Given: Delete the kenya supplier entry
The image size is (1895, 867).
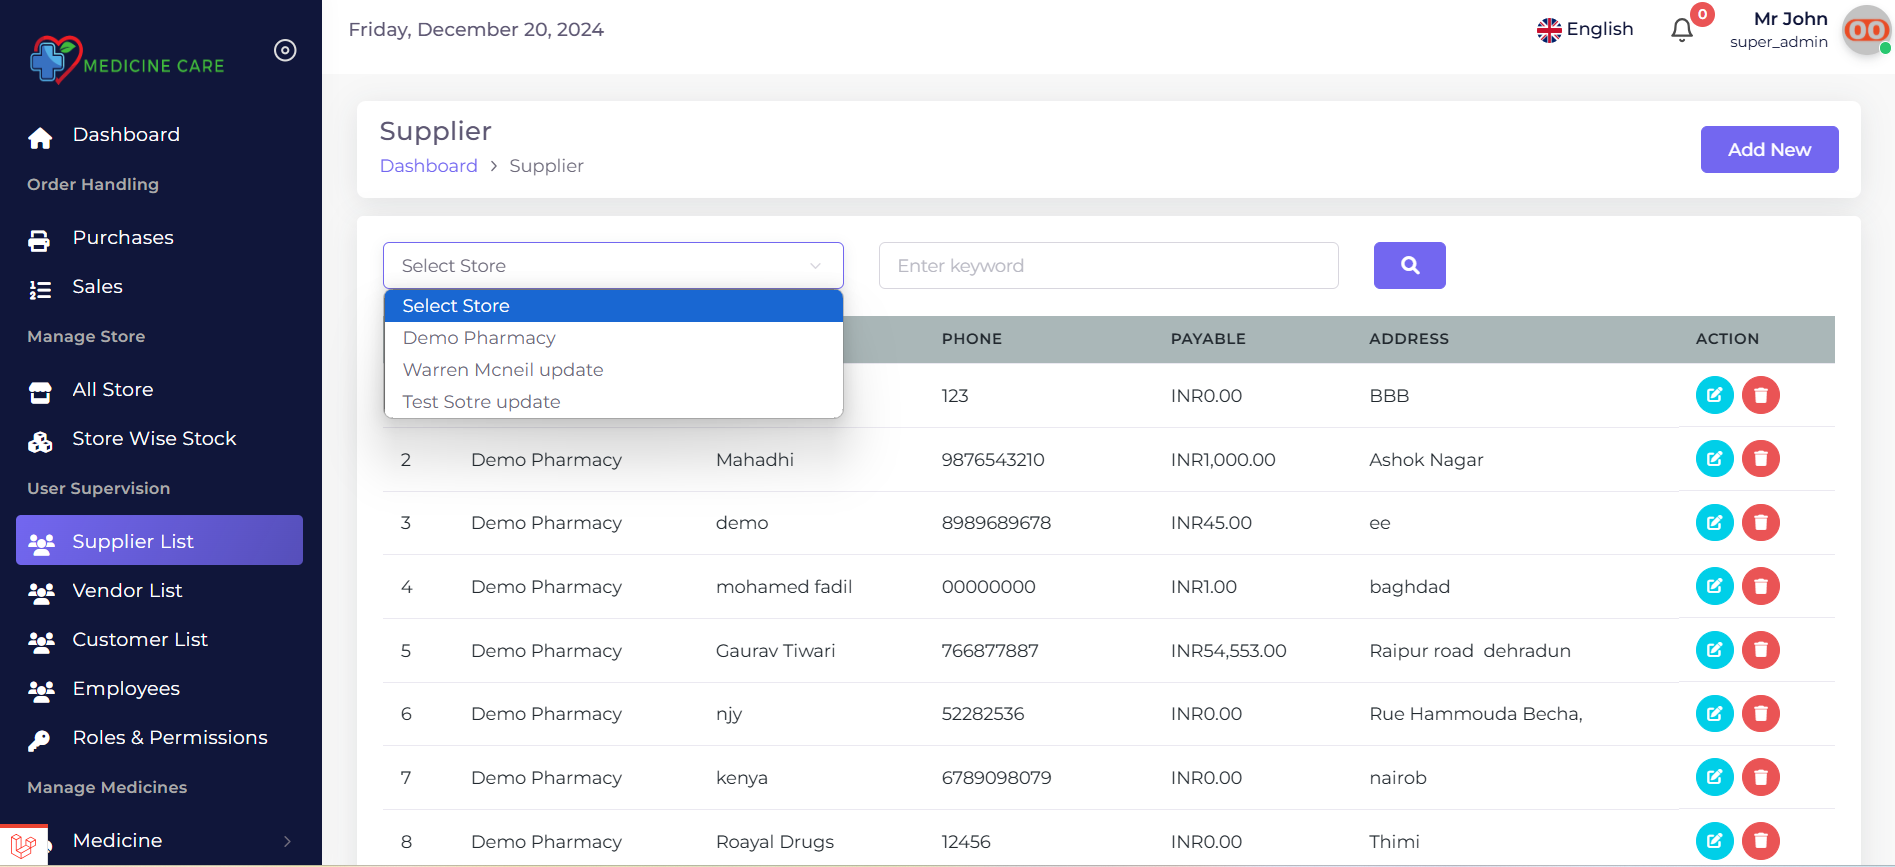Looking at the screenshot, I should point(1760,778).
